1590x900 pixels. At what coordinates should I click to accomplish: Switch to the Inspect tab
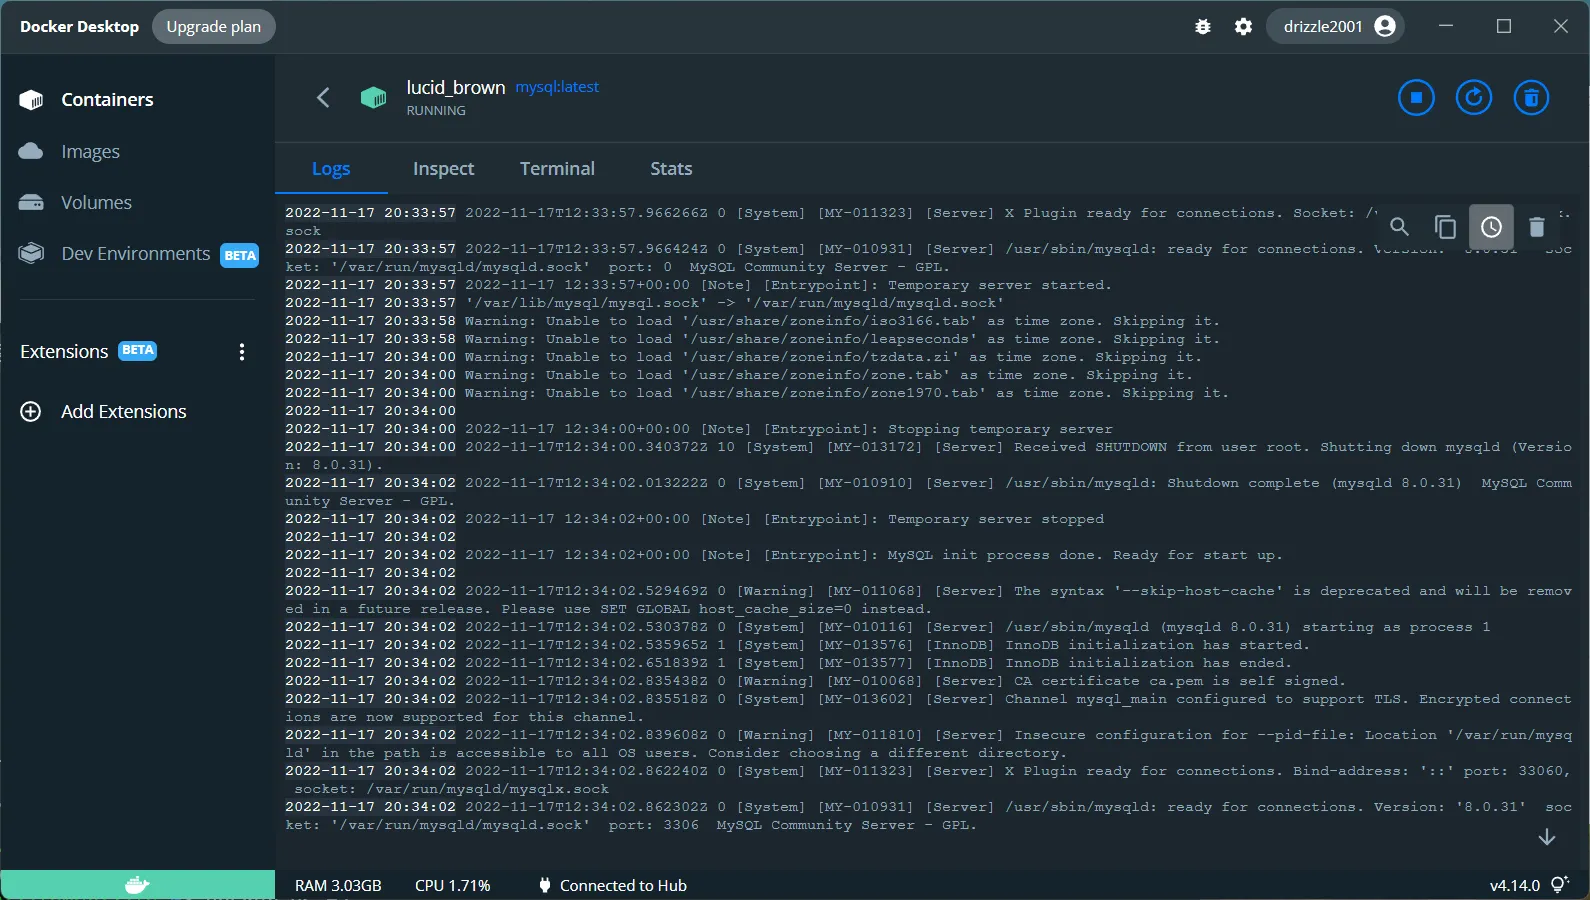pyautogui.click(x=443, y=169)
